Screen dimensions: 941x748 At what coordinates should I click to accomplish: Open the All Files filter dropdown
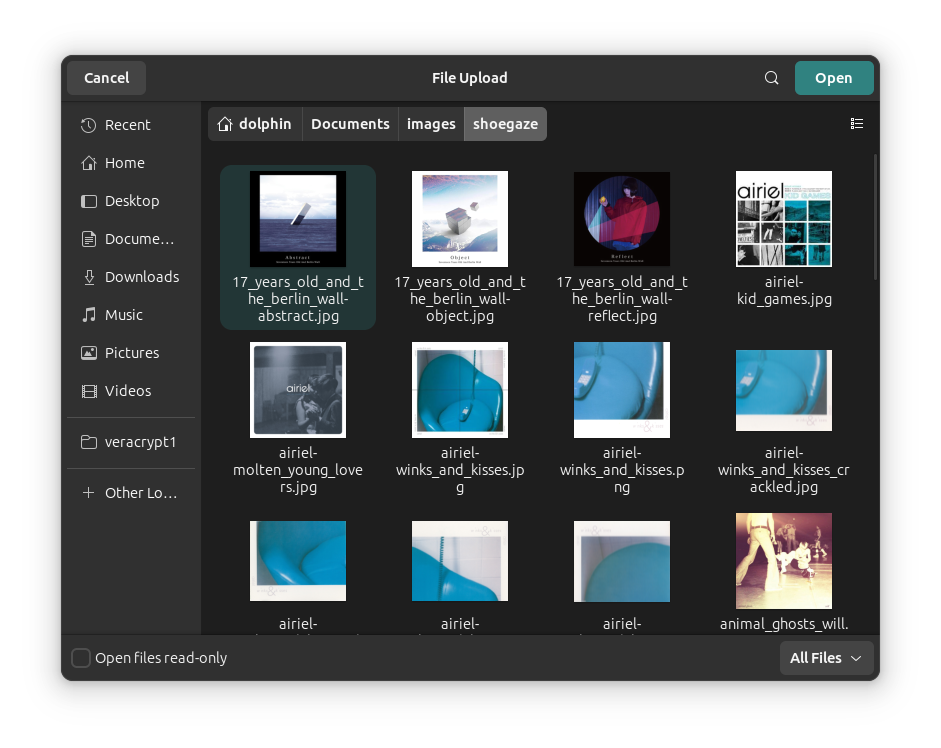[x=826, y=658]
